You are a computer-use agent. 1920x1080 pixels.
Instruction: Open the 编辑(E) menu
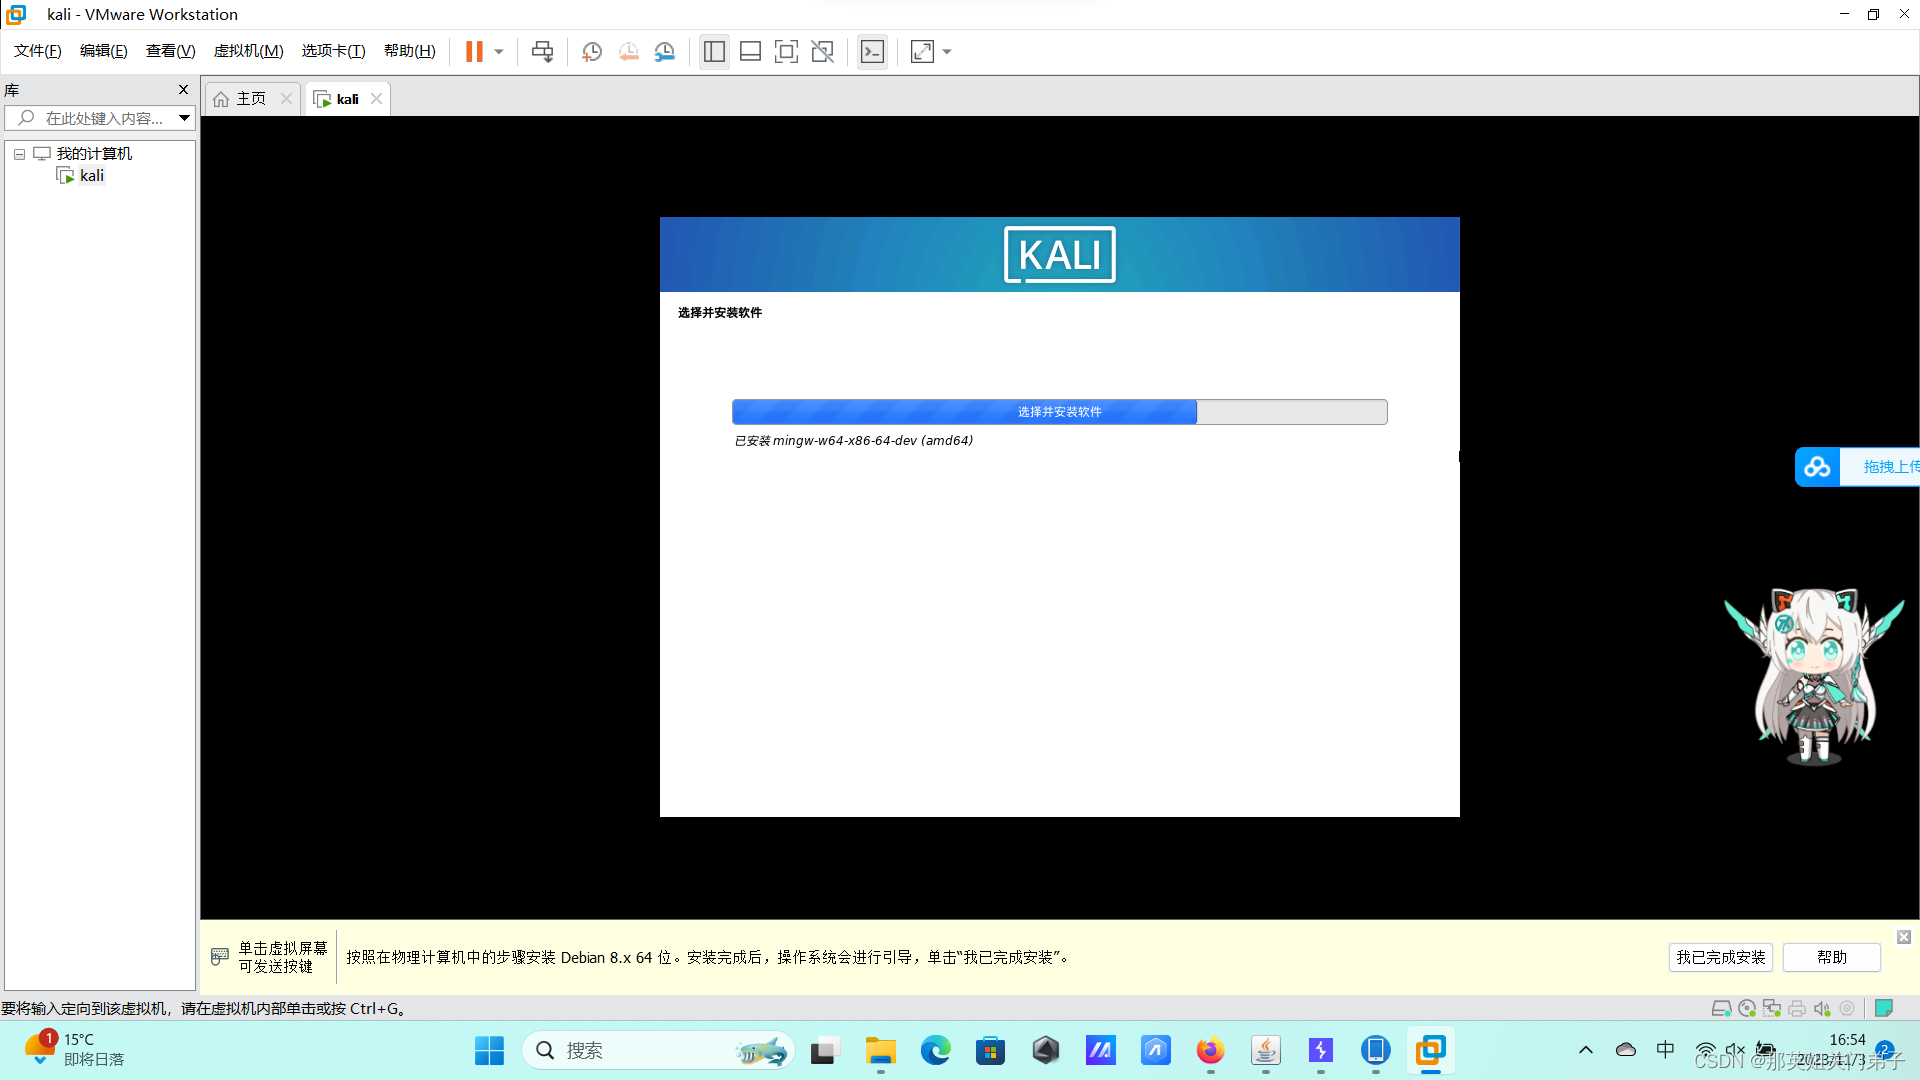[x=104, y=51]
